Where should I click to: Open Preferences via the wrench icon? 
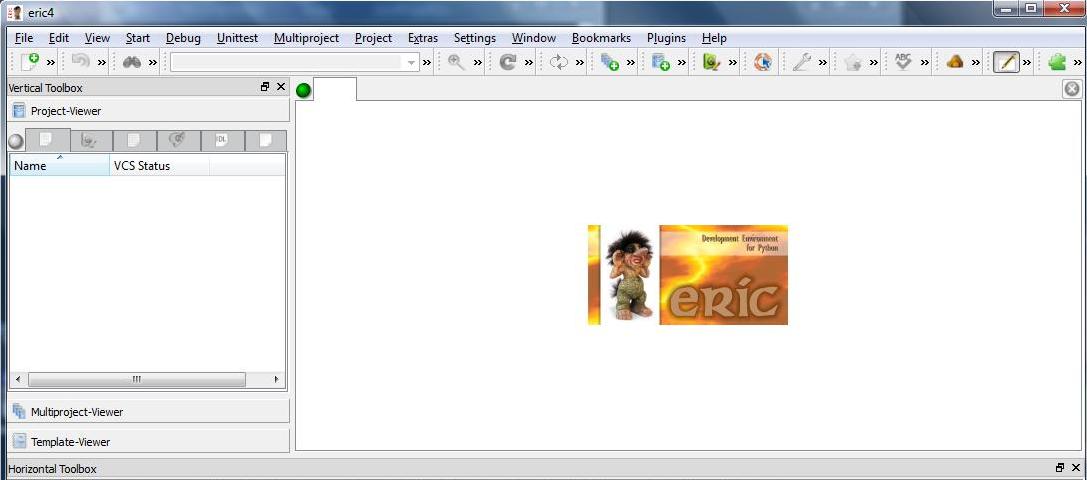[x=802, y=62]
